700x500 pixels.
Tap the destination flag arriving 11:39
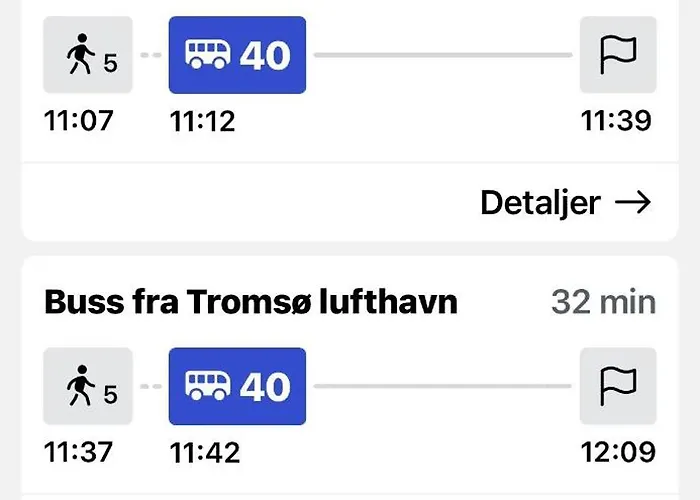point(618,55)
